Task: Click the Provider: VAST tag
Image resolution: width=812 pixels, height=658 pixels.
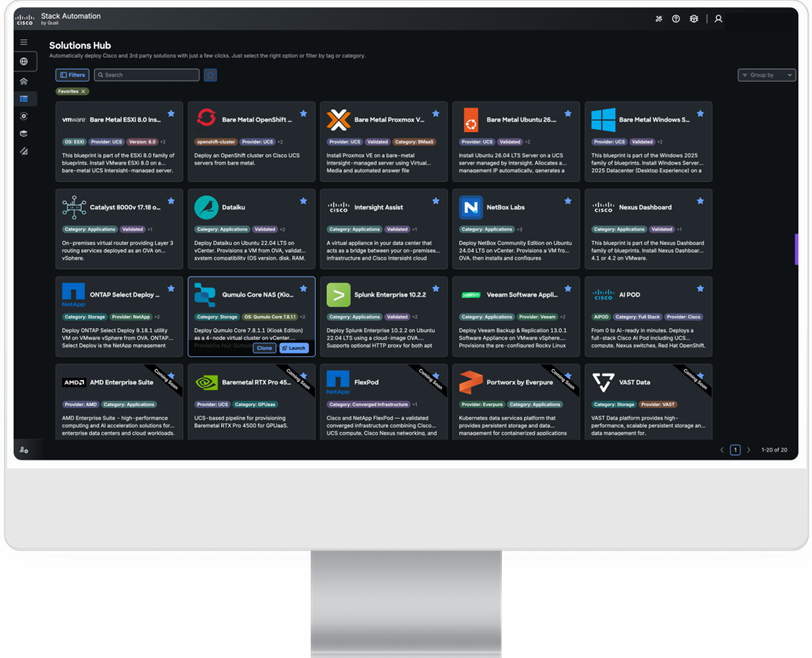Action: [x=658, y=404]
